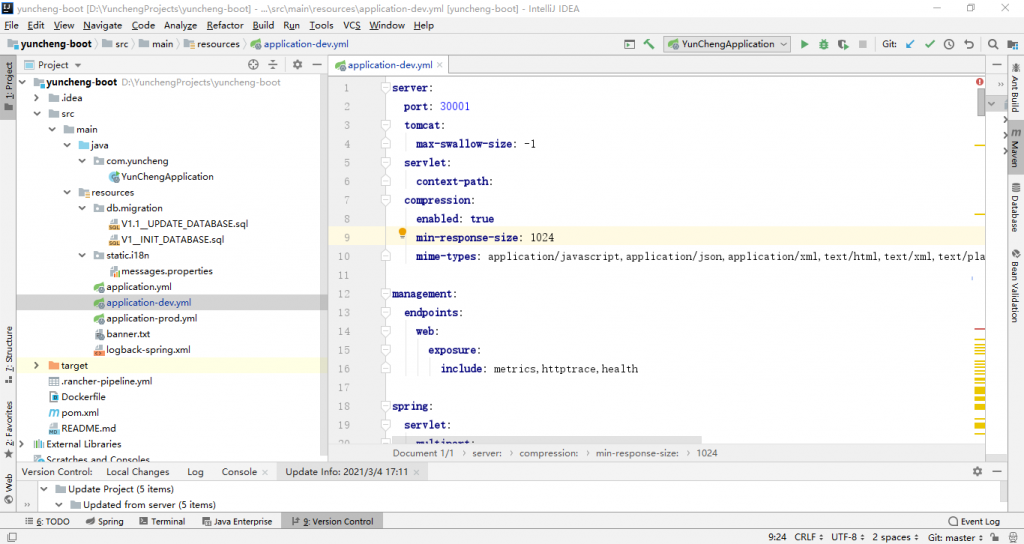Show Git history clock icon
Screen dimensions: 1024x544
tap(949, 44)
